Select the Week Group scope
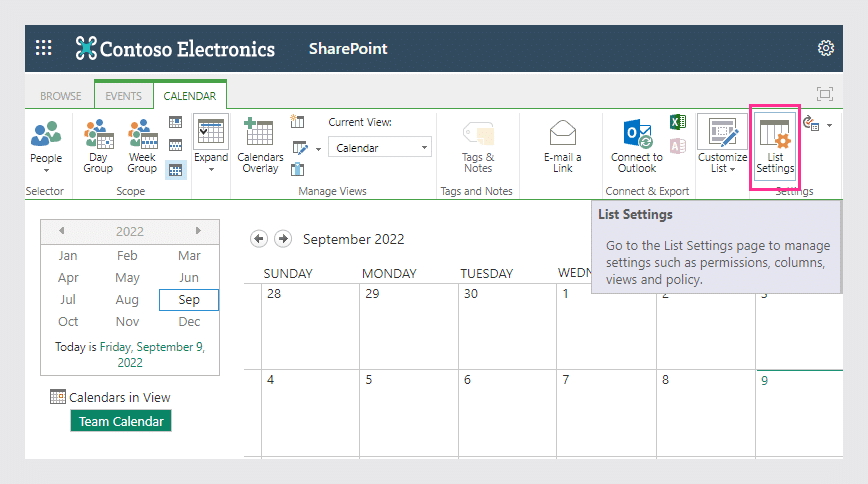Image resolution: width=868 pixels, height=484 pixels. pyautogui.click(x=142, y=147)
